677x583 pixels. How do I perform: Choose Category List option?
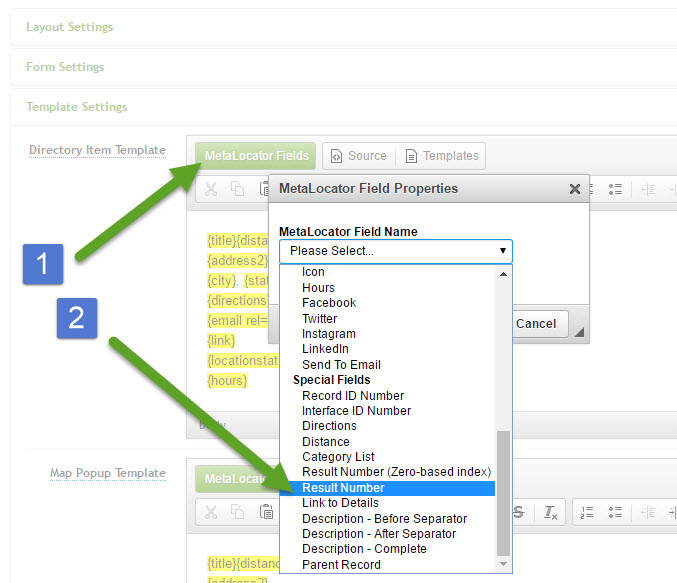(x=338, y=457)
